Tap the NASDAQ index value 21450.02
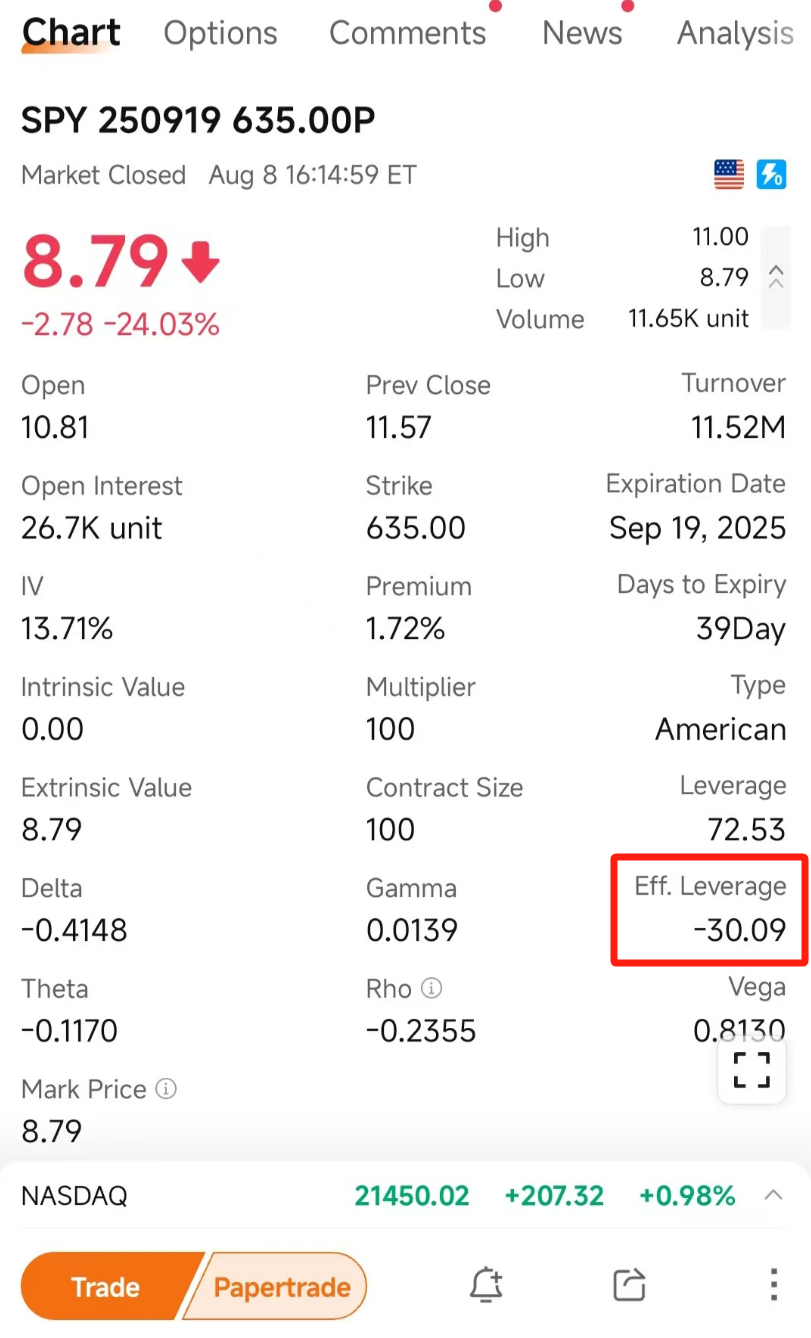The image size is (811, 1338). (x=412, y=1195)
